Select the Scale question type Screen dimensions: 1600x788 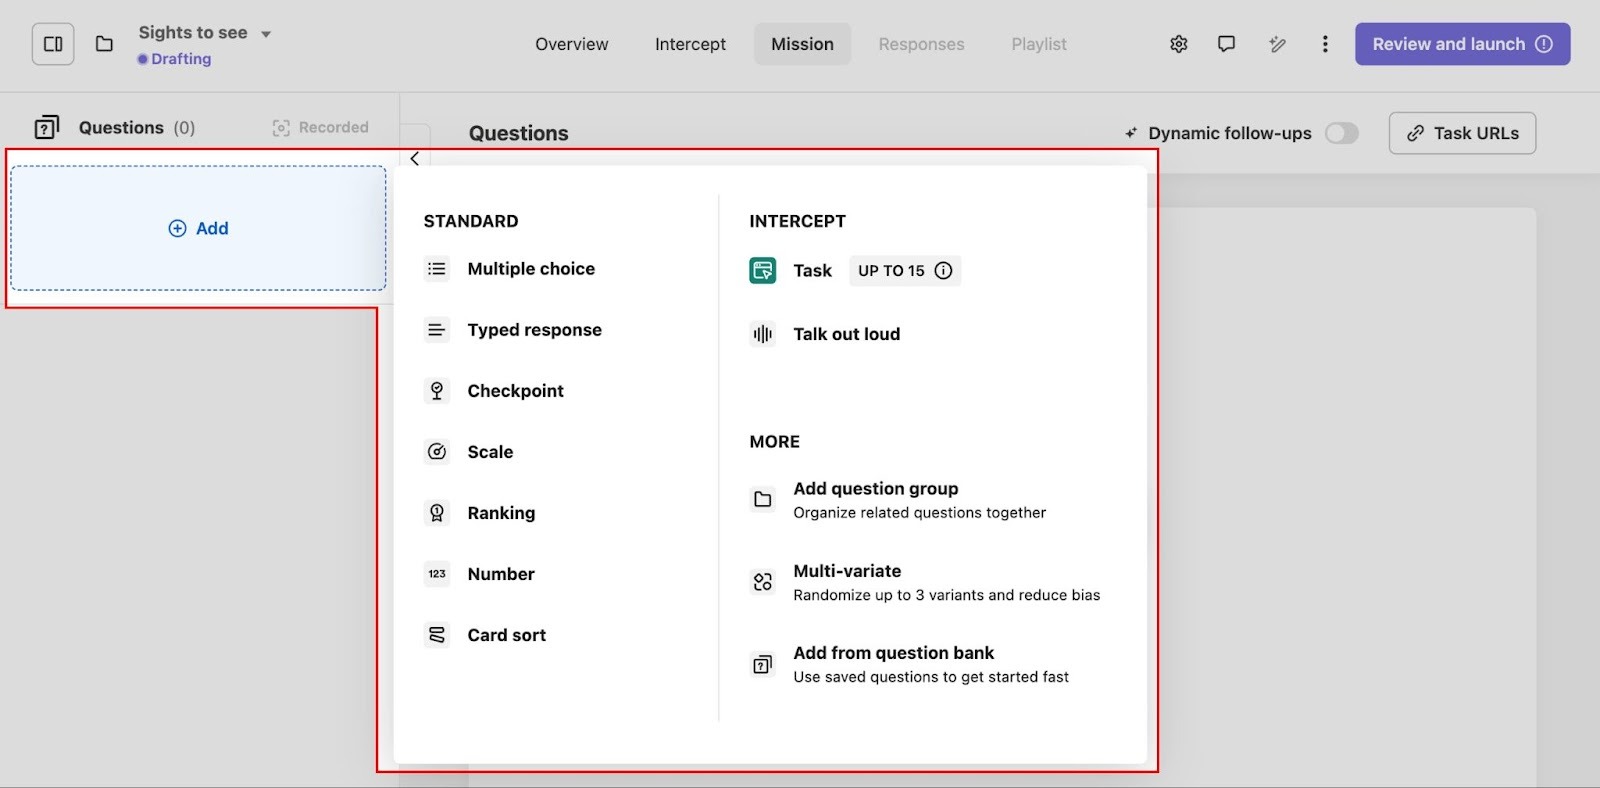(x=489, y=452)
